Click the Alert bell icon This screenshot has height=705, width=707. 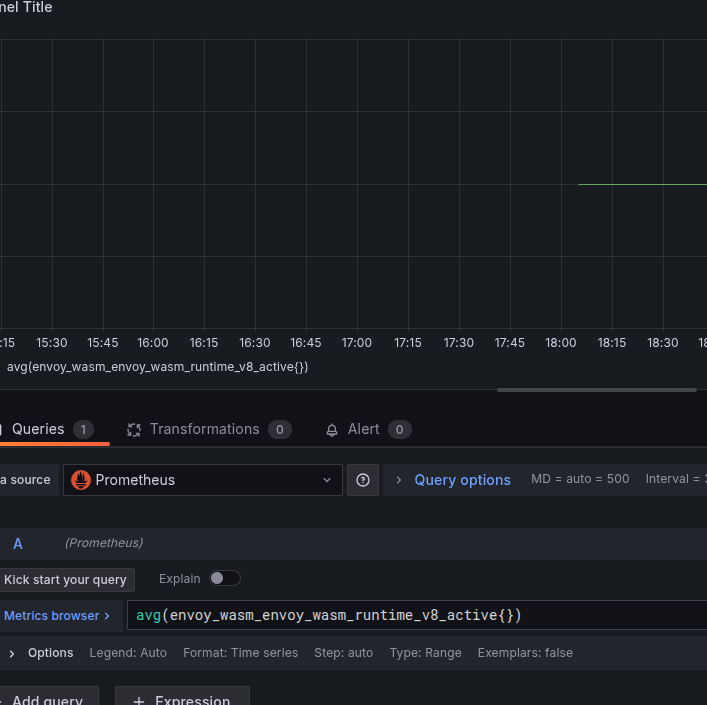click(x=332, y=430)
